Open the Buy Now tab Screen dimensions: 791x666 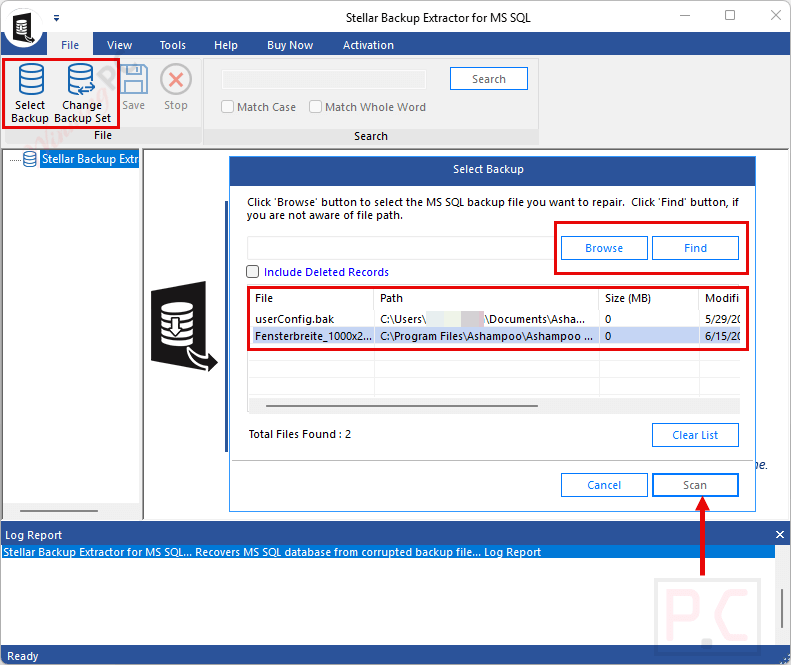(x=290, y=45)
